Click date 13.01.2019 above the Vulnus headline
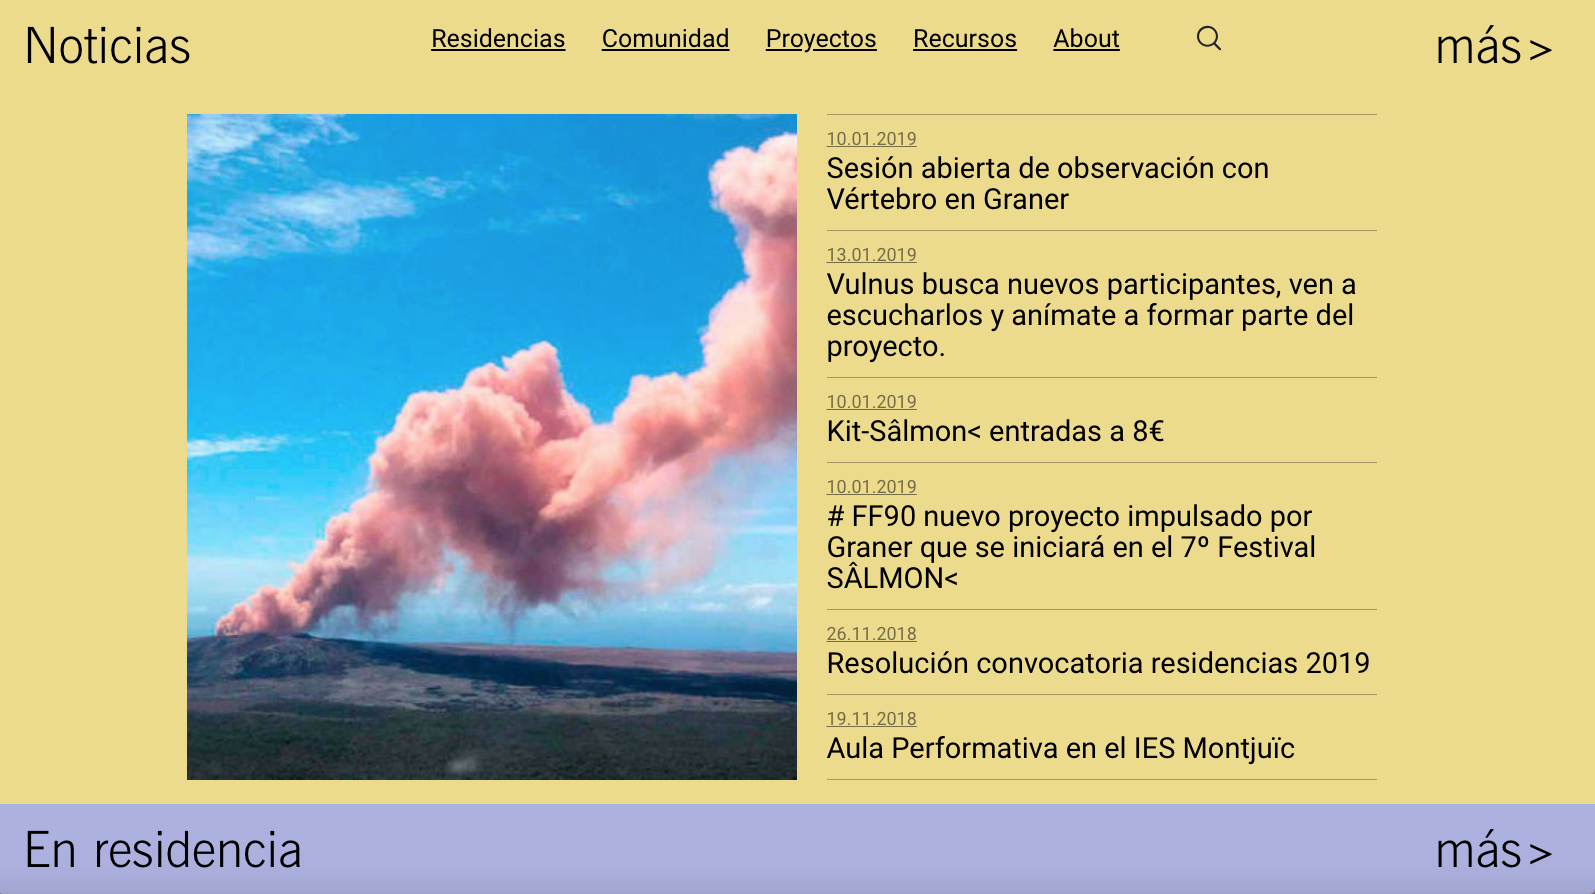The width and height of the screenshot is (1595, 894). click(x=871, y=255)
